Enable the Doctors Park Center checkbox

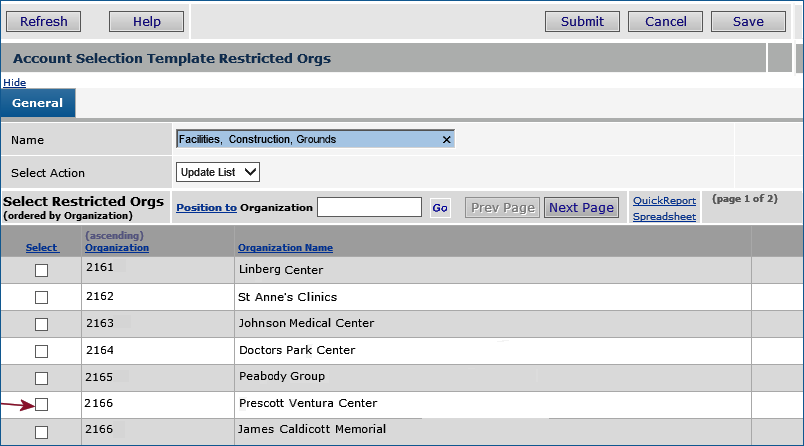tap(41, 352)
